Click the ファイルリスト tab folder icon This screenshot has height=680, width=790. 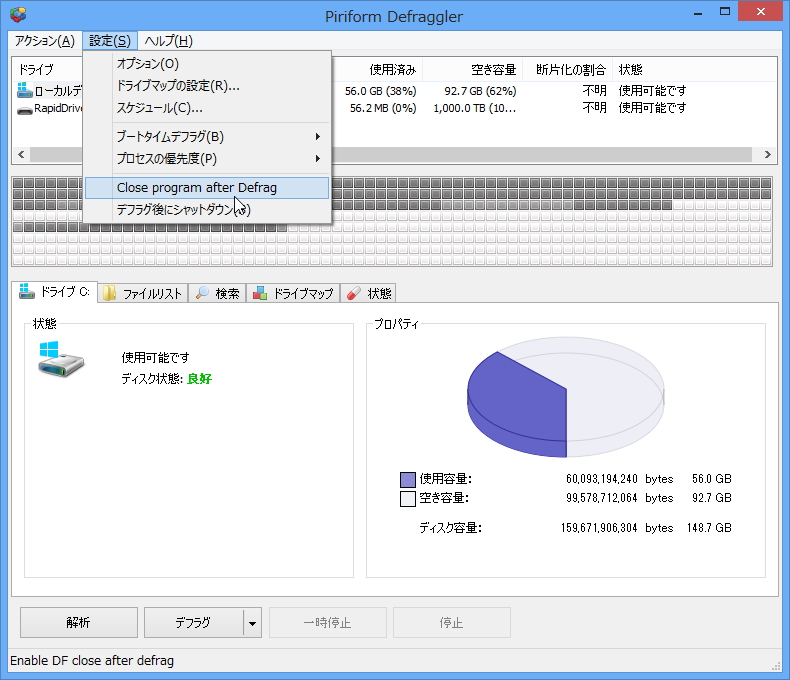coord(109,293)
